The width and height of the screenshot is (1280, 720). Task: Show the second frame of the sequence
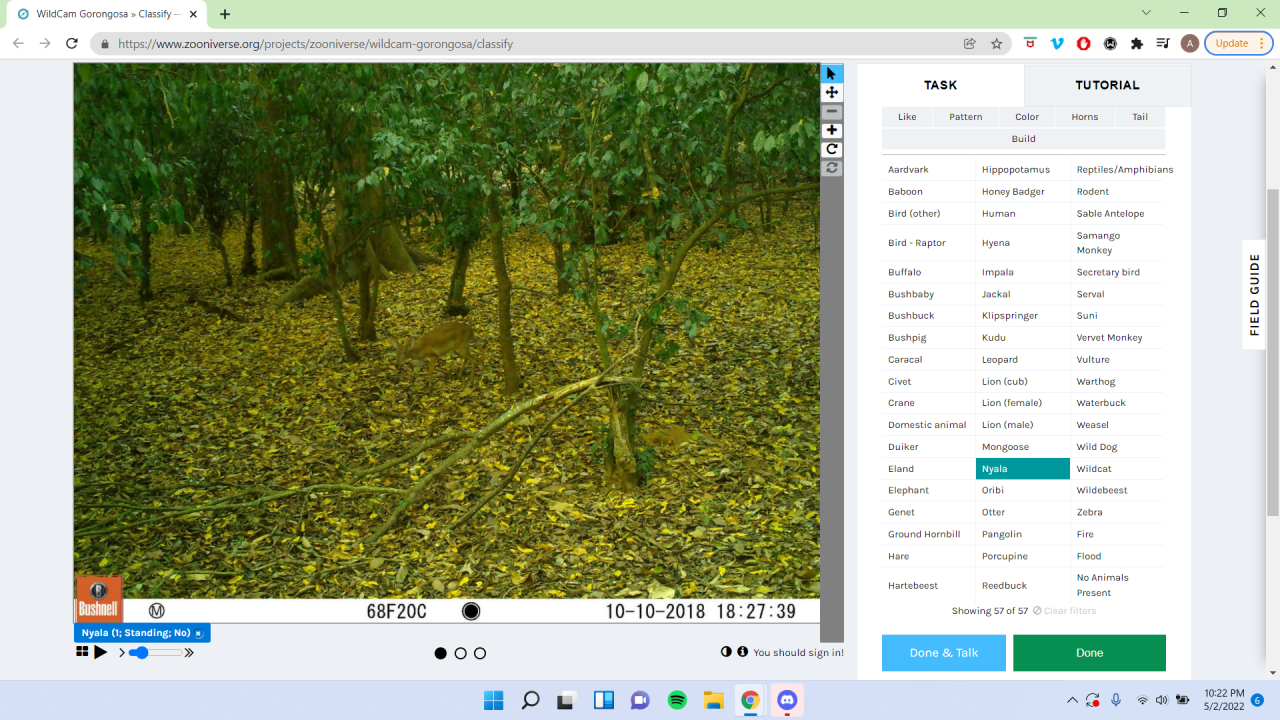(460, 653)
